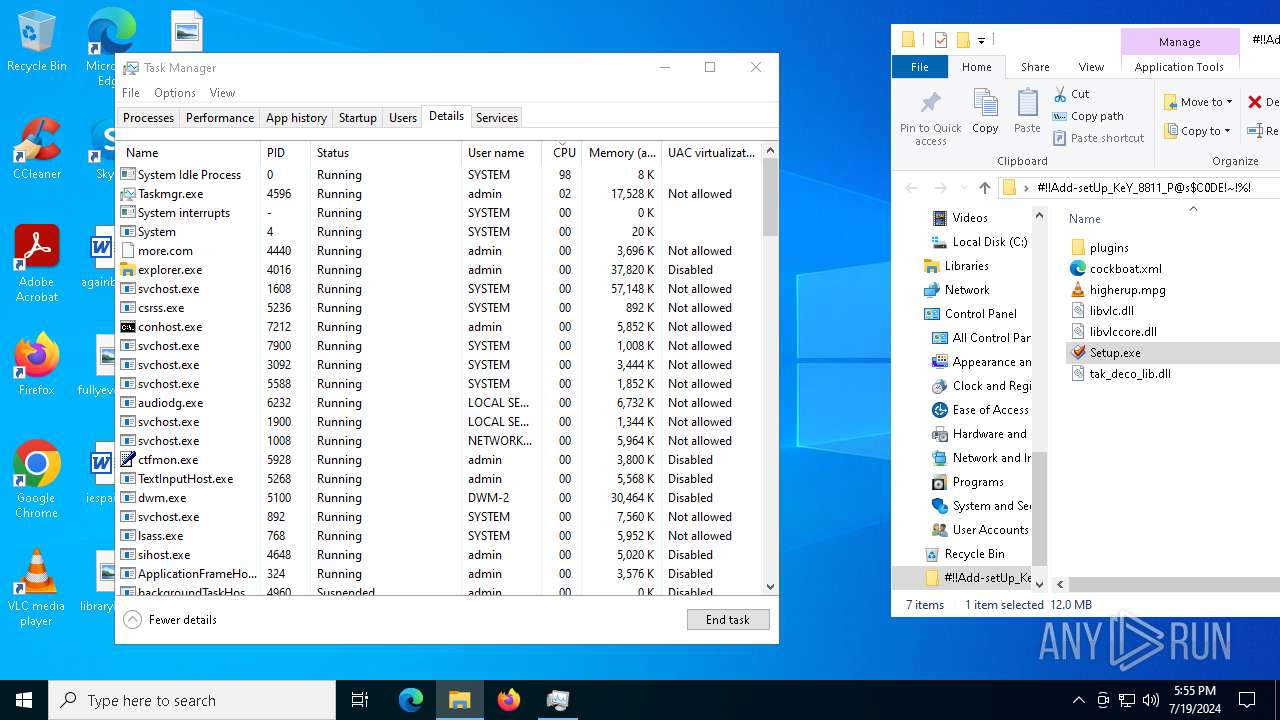Select libvlc.dll in file list
Image resolution: width=1280 pixels, height=720 pixels.
1111,310
